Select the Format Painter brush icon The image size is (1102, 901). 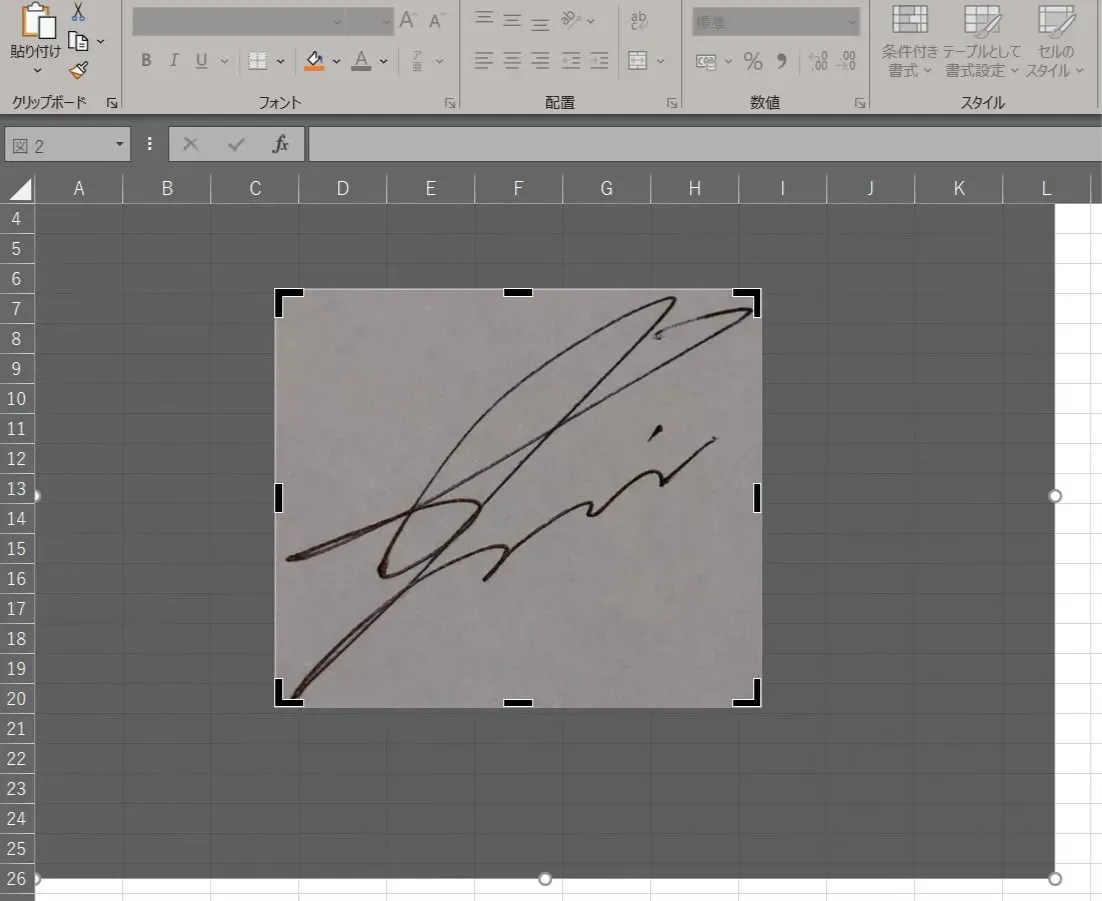[78, 70]
